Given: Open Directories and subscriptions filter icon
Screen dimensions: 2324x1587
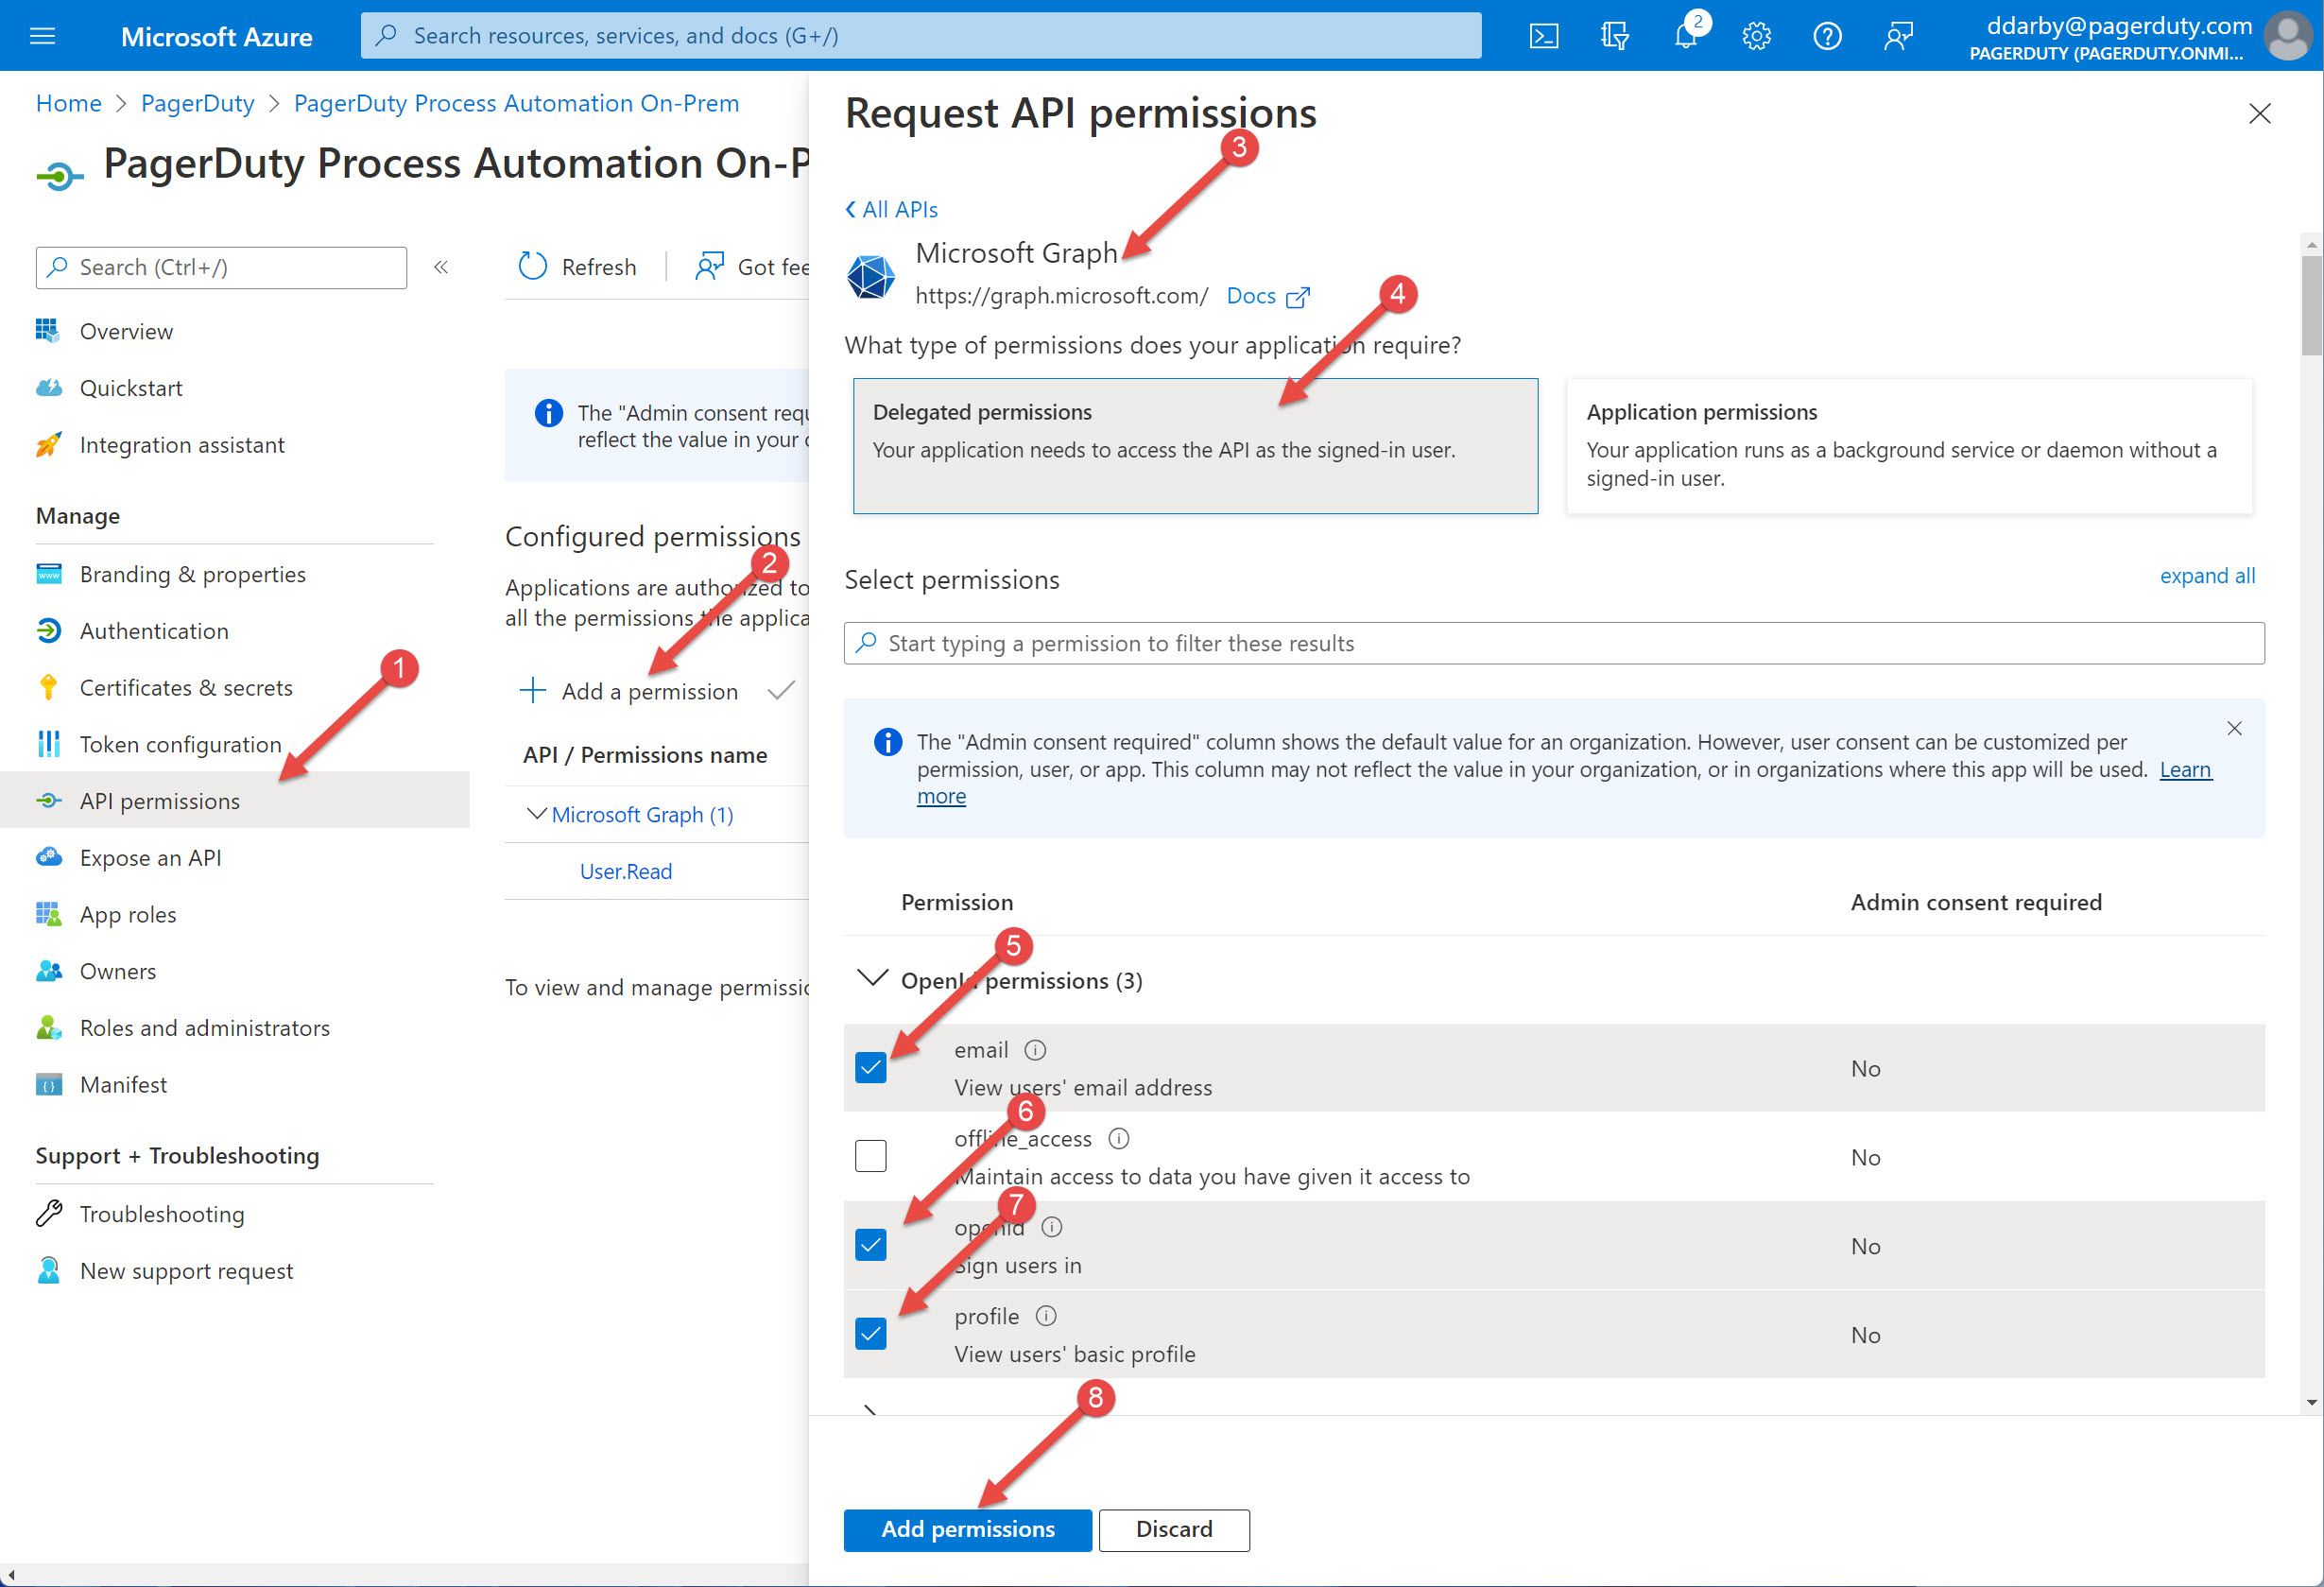Looking at the screenshot, I should pyautogui.click(x=1614, y=36).
